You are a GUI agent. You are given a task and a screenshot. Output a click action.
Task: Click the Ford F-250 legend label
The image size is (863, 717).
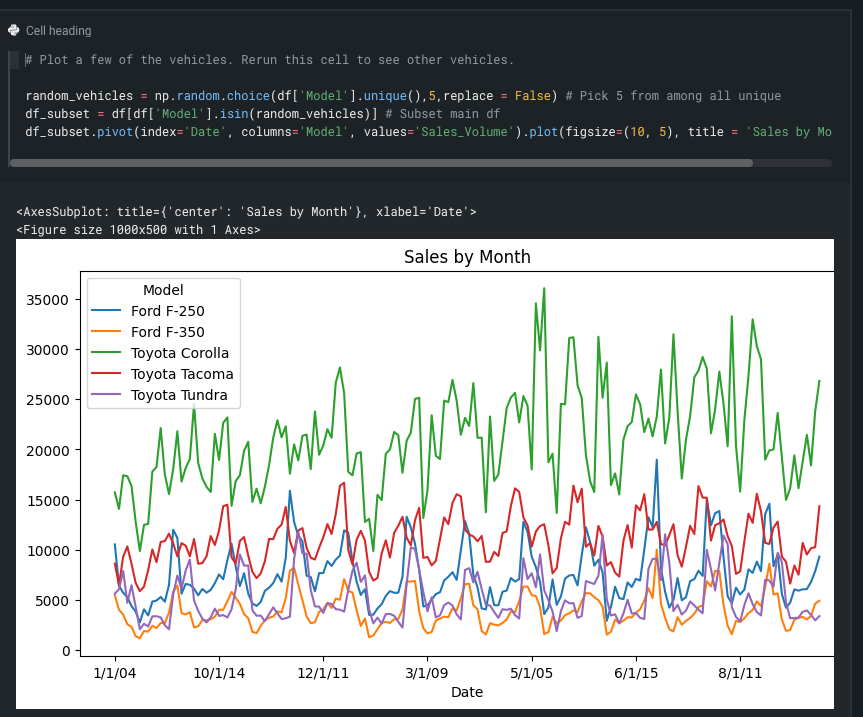click(x=167, y=311)
